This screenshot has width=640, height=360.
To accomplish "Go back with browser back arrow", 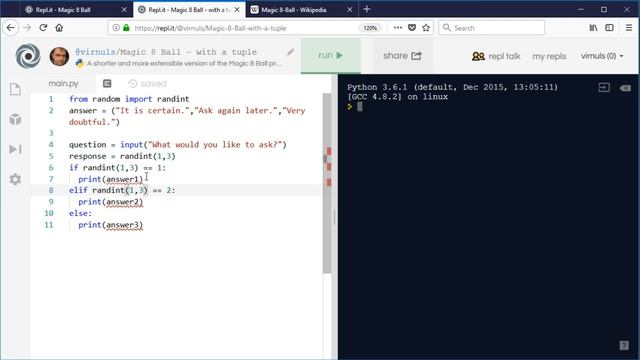I will point(10,28).
